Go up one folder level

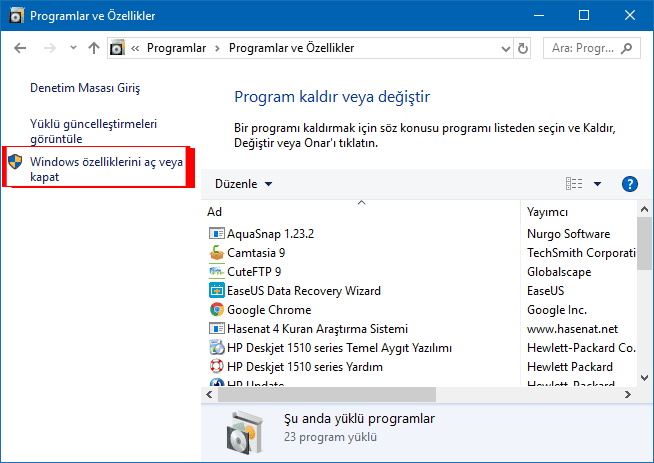pyautogui.click(x=94, y=48)
